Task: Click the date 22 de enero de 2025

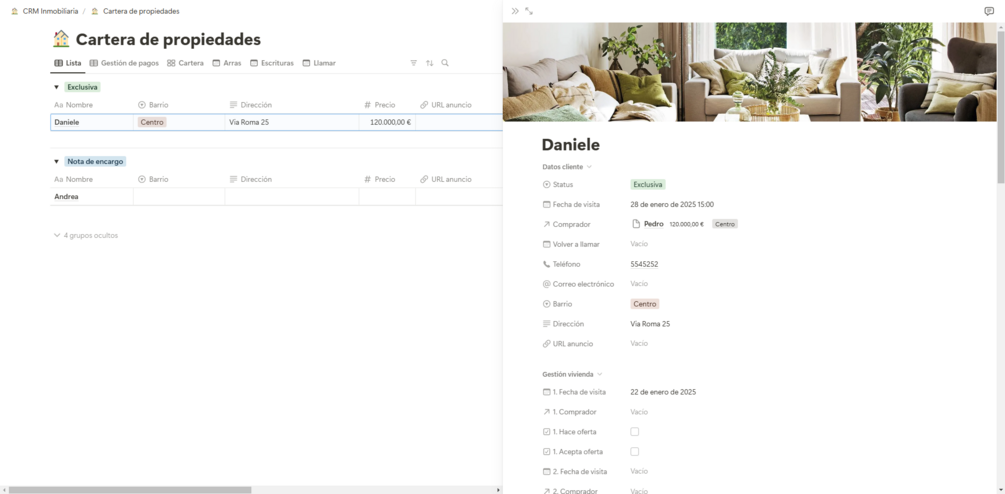Action: (663, 392)
